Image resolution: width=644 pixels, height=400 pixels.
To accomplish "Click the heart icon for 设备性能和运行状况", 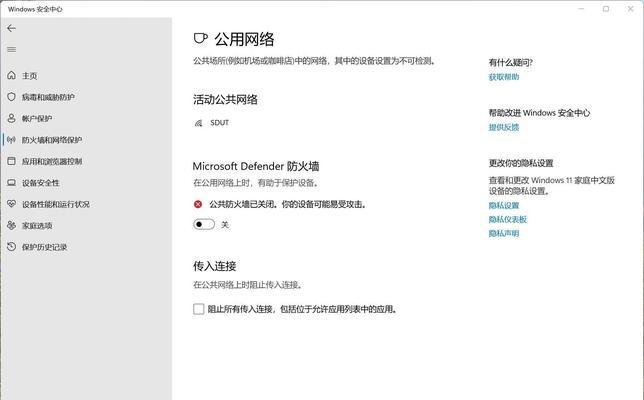I will point(12,204).
